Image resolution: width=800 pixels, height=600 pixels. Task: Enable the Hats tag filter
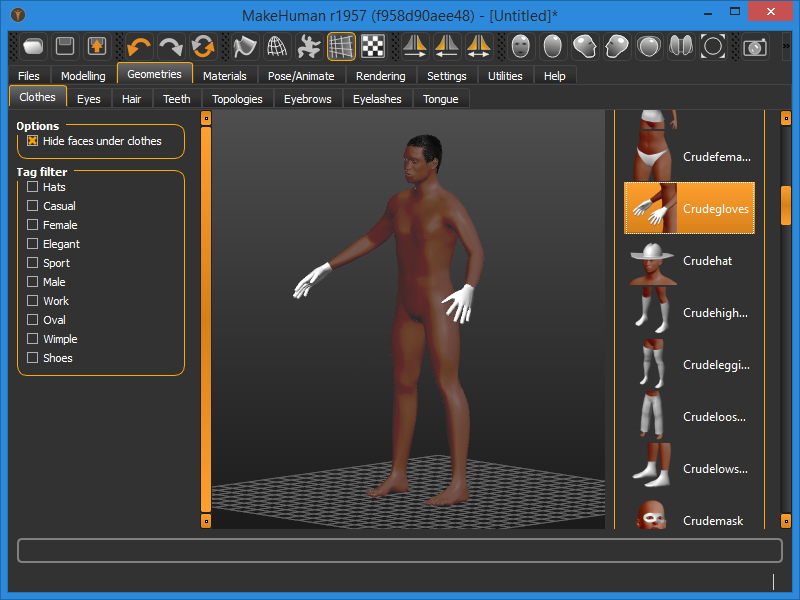[33, 187]
